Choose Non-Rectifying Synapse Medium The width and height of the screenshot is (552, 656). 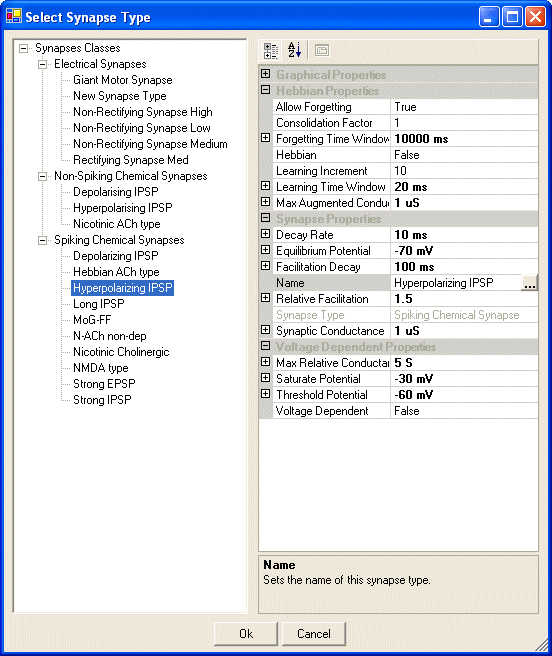[x=150, y=144]
